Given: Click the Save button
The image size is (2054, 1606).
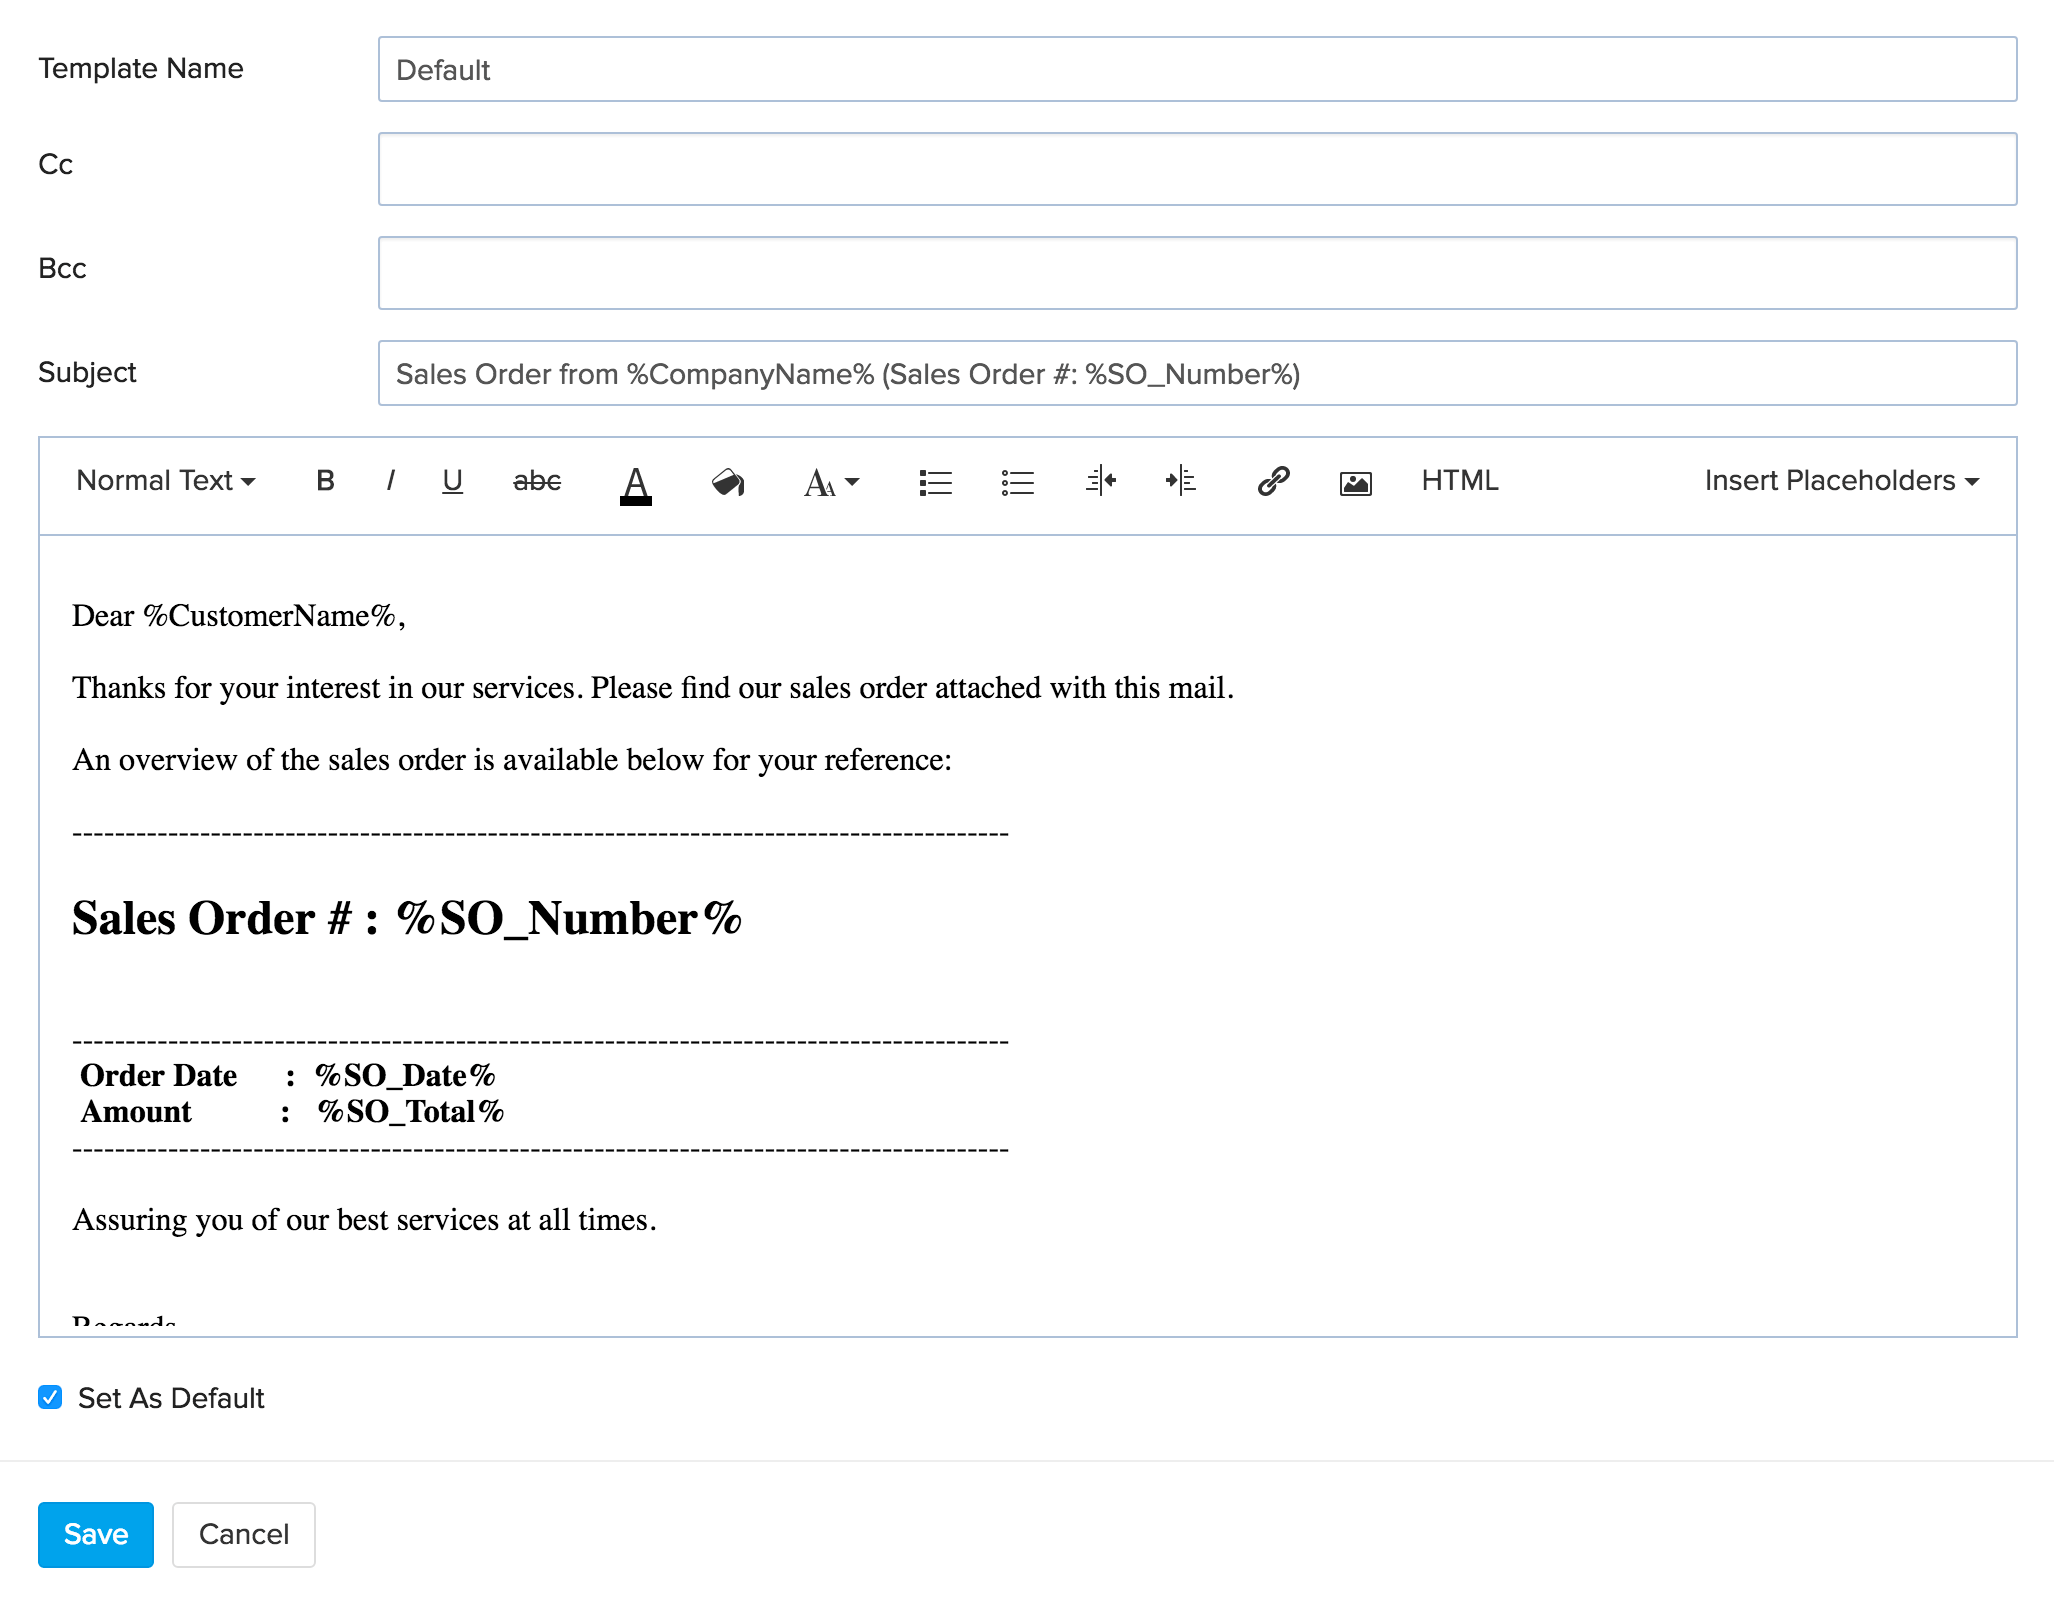Looking at the screenshot, I should 93,1533.
